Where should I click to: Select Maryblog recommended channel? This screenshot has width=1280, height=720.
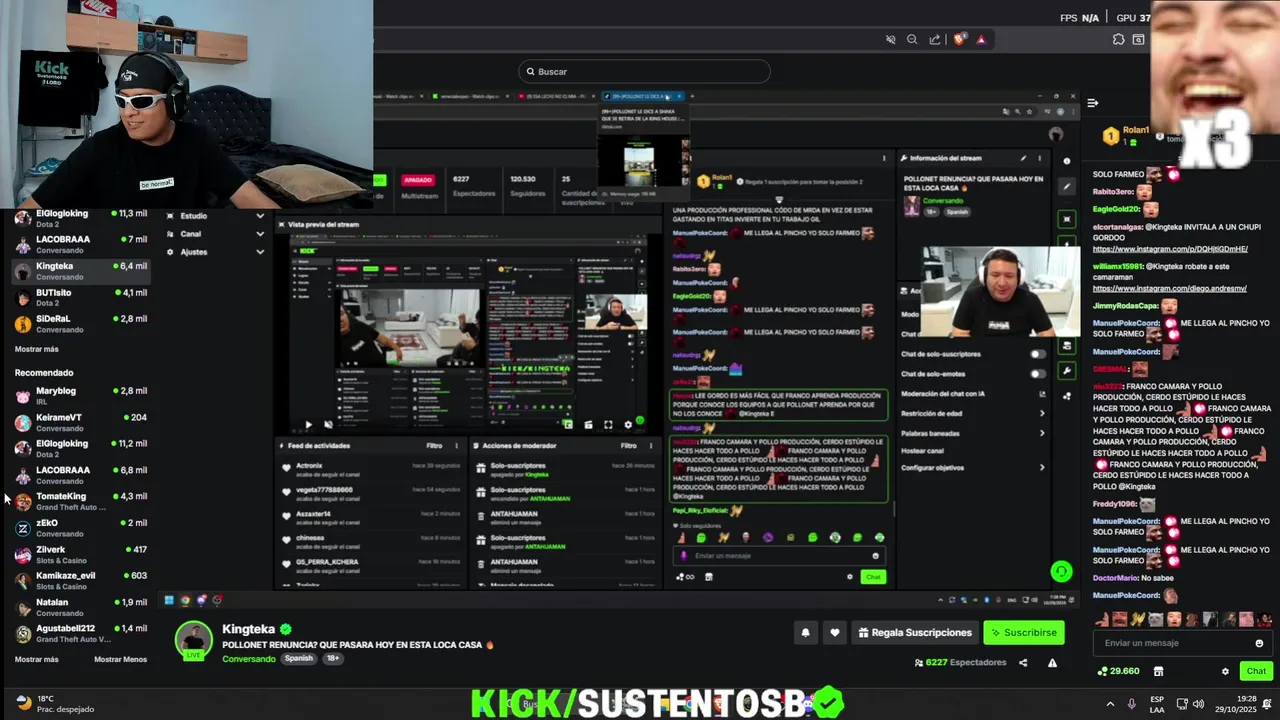[82, 395]
